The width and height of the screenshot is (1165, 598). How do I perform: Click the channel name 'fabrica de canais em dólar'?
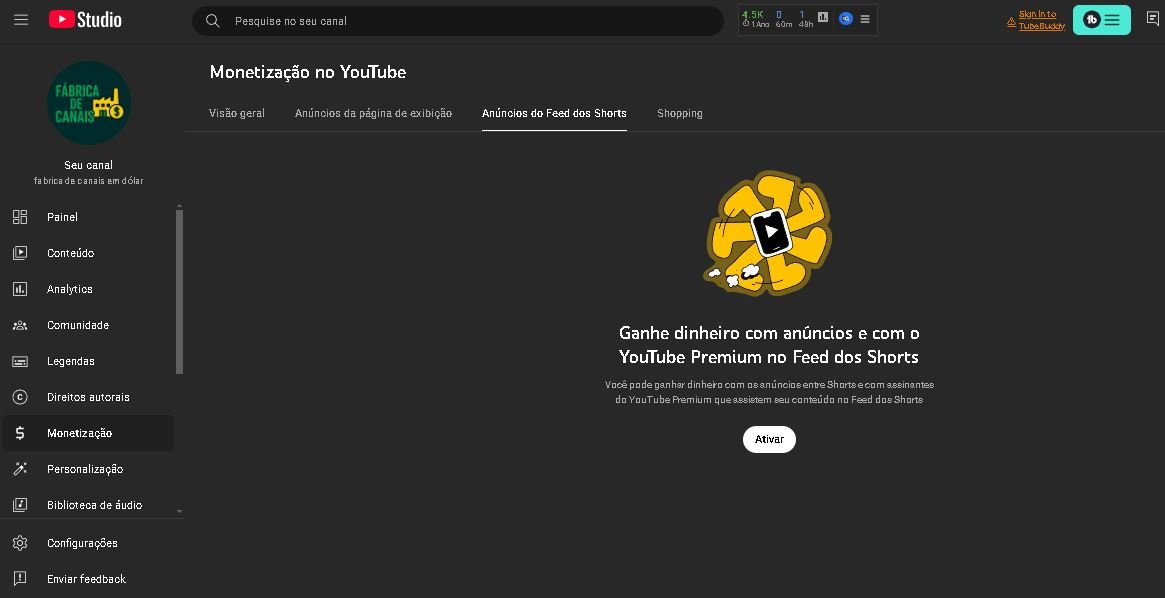pos(88,181)
